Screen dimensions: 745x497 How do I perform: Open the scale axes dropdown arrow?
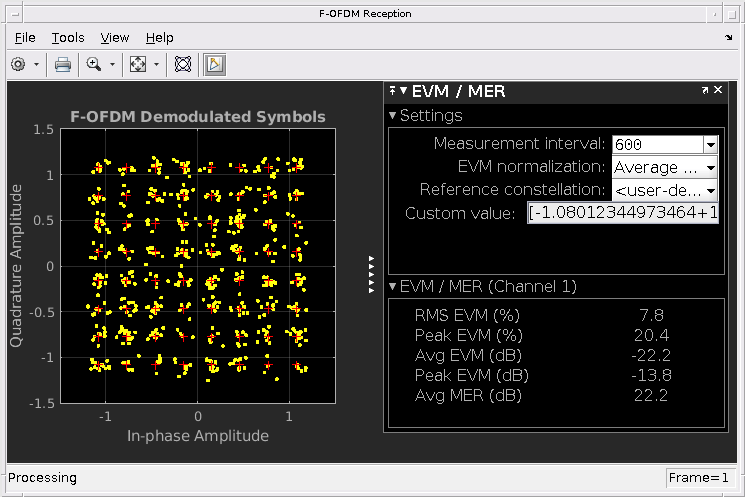(156, 64)
